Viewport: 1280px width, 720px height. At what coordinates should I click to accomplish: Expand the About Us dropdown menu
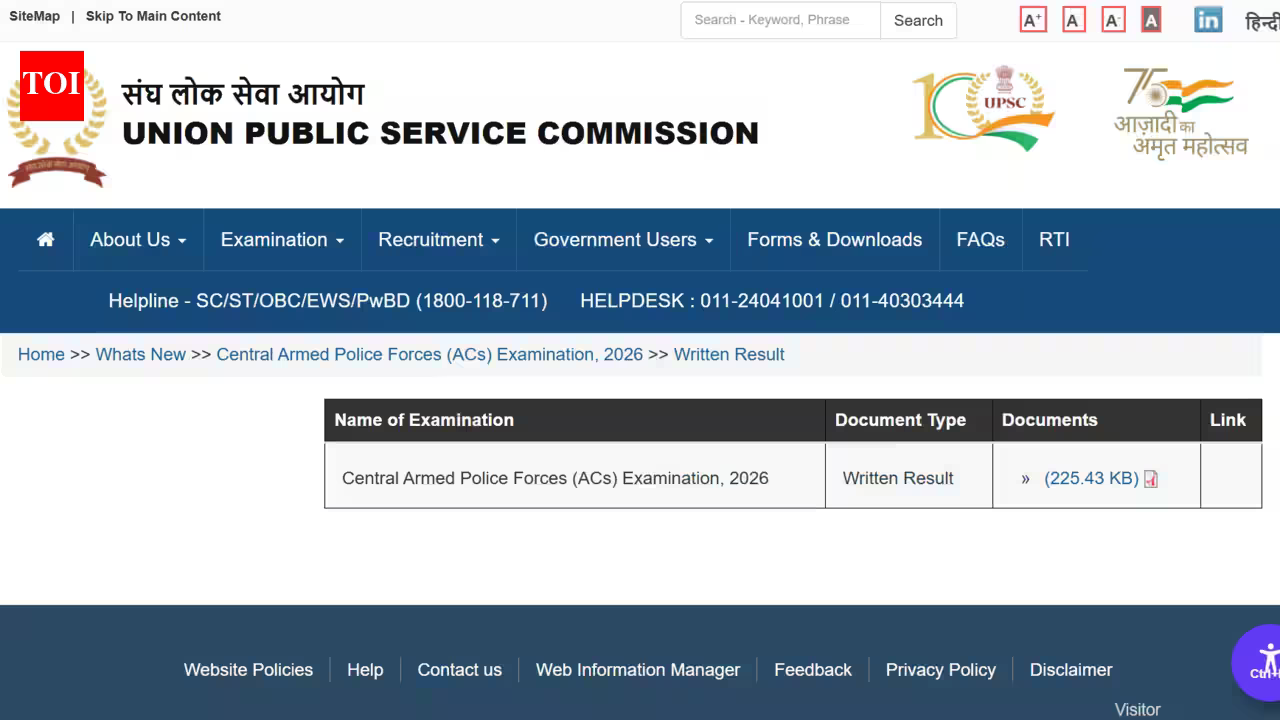138,240
